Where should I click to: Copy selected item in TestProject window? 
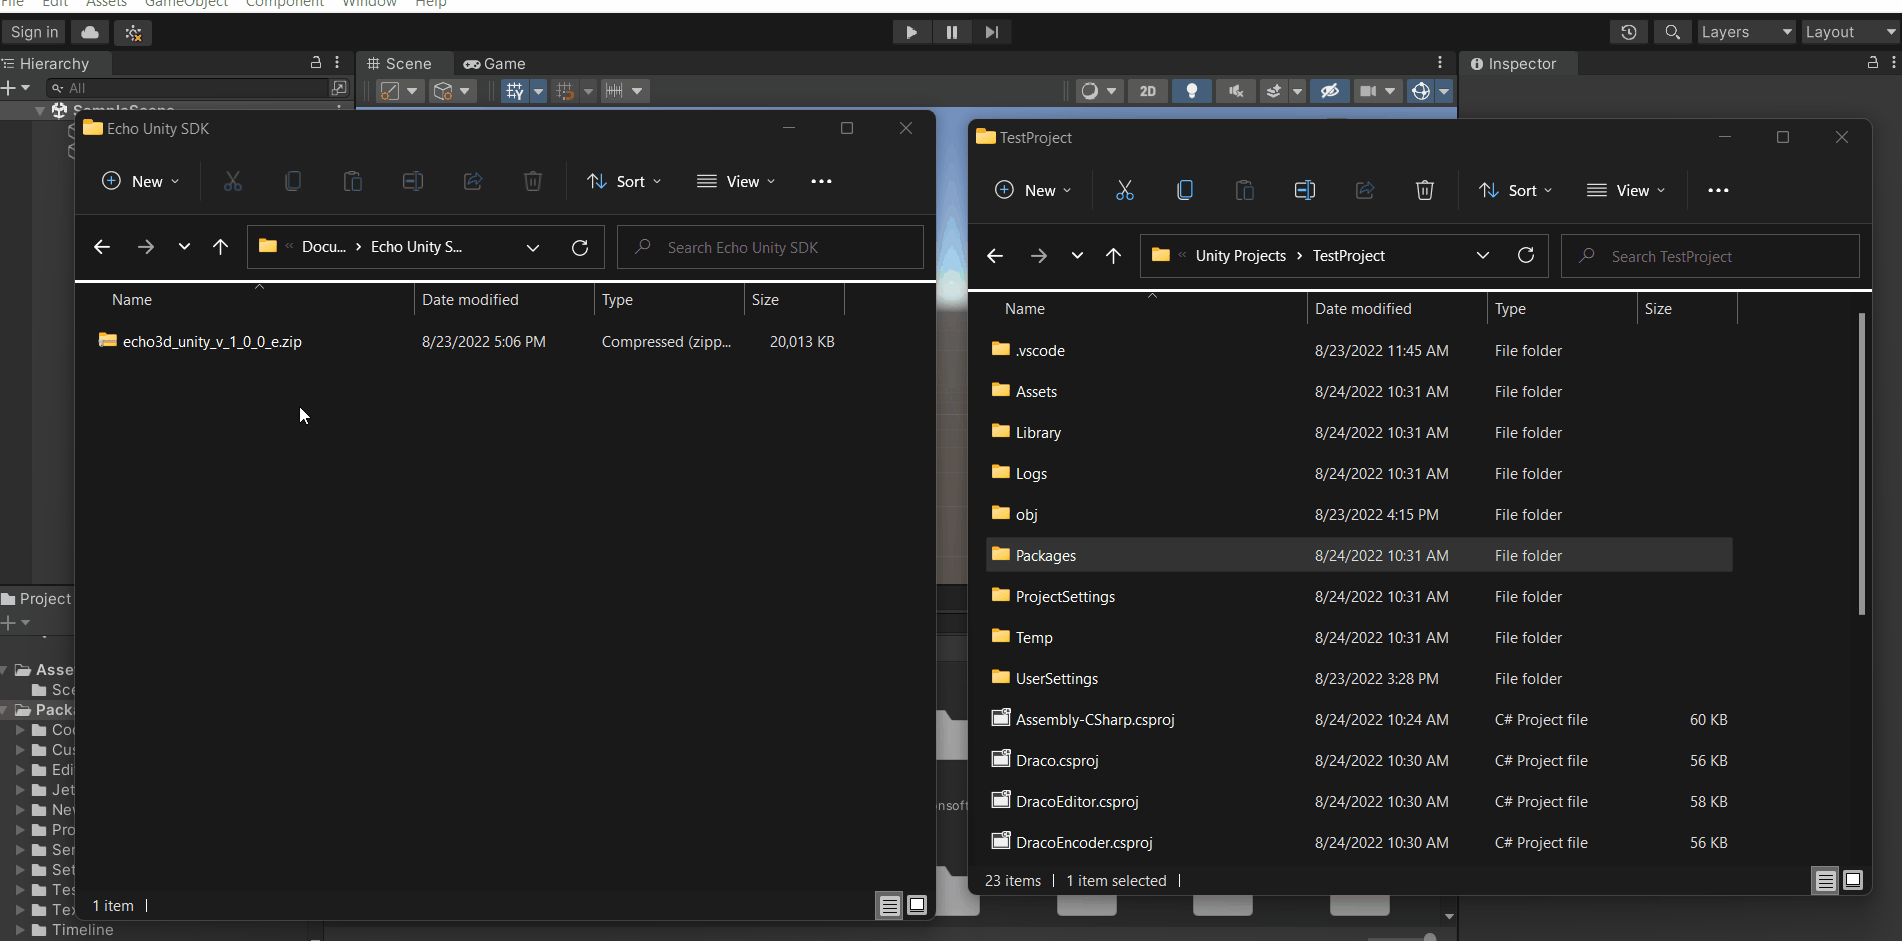[x=1185, y=190]
